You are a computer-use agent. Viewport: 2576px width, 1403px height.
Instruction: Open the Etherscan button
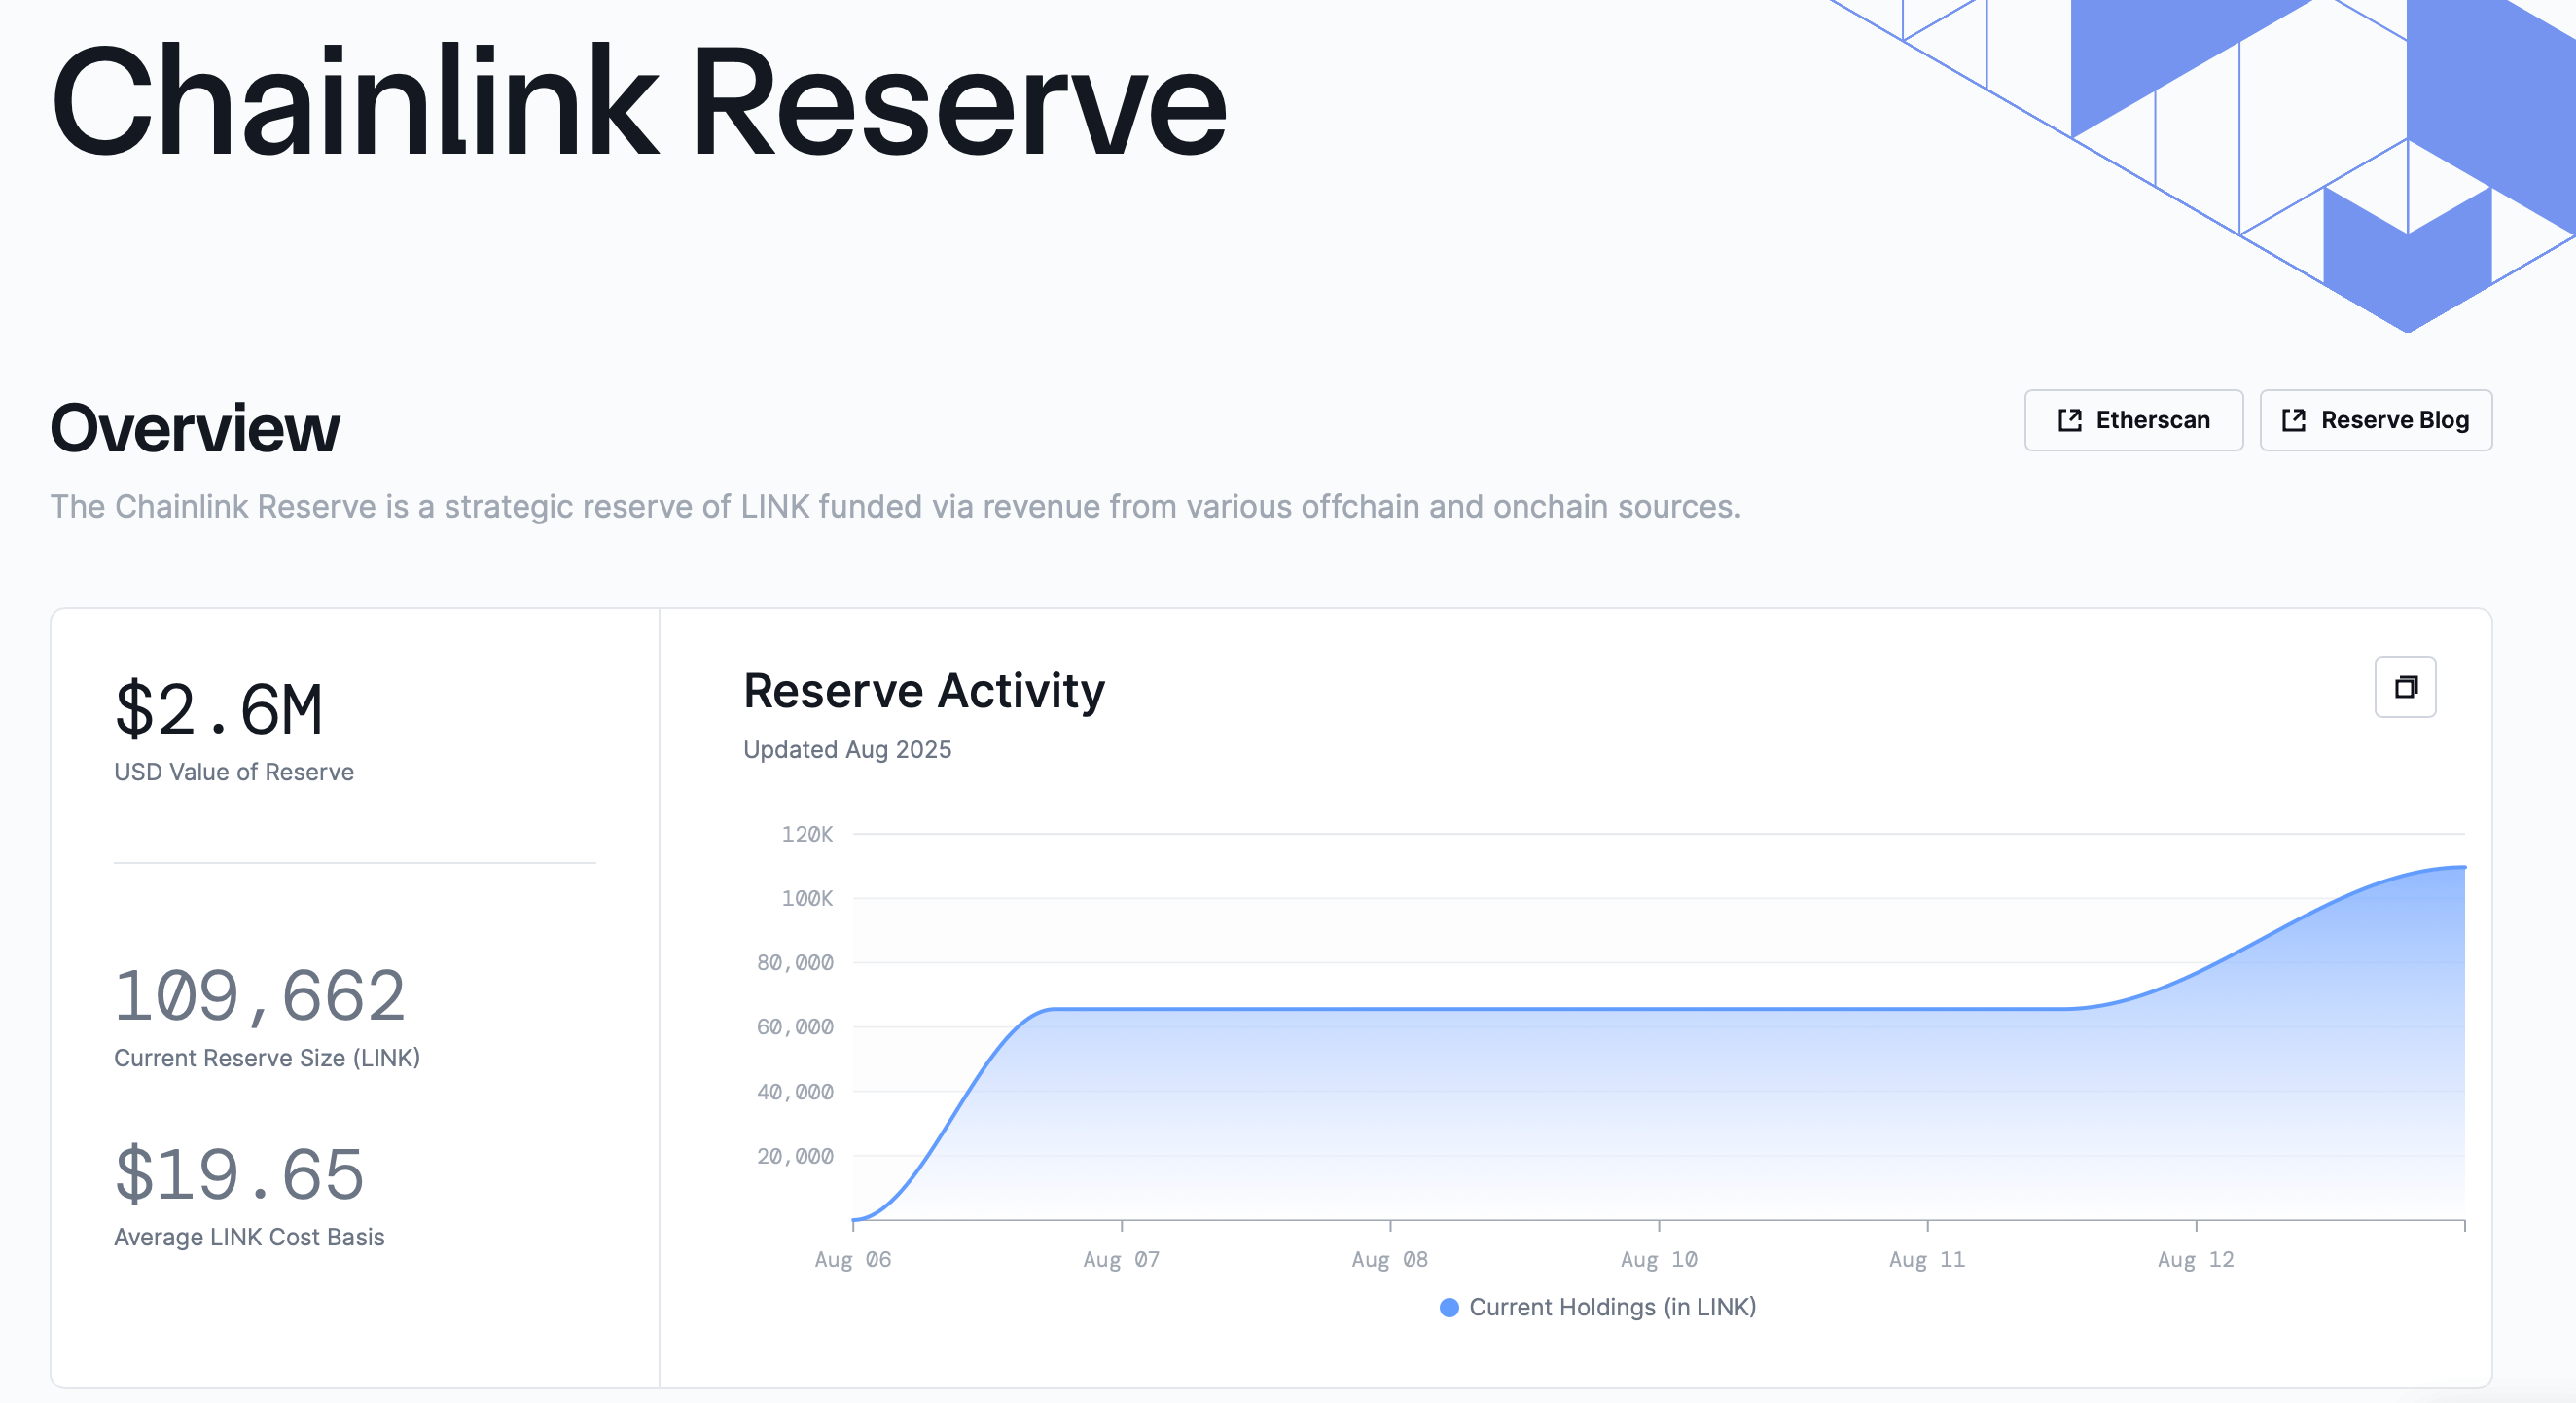(2133, 420)
